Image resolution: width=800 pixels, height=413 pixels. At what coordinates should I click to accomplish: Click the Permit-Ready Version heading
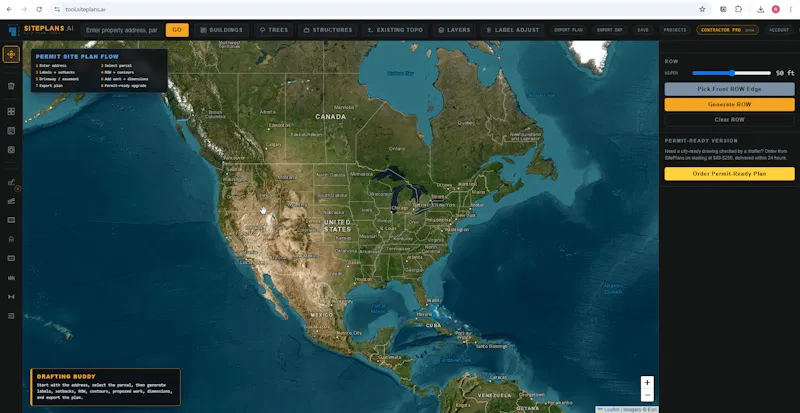click(701, 140)
